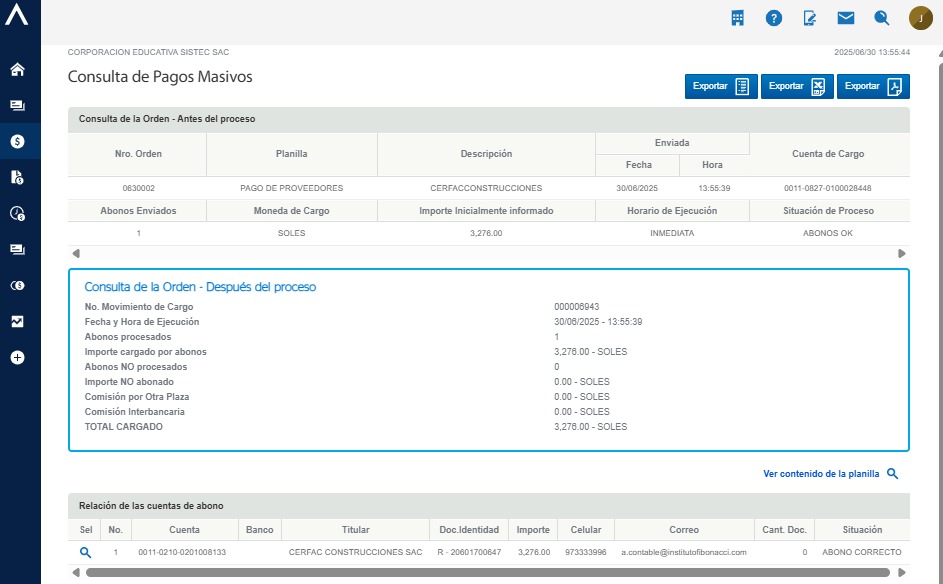Export the query to Excel

[x=797, y=86]
